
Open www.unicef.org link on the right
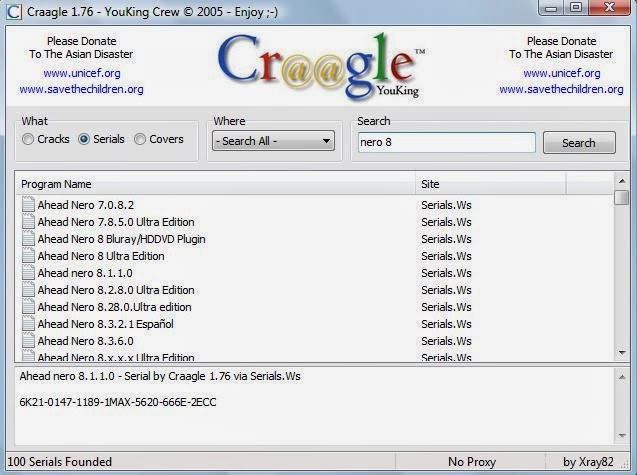point(561,73)
